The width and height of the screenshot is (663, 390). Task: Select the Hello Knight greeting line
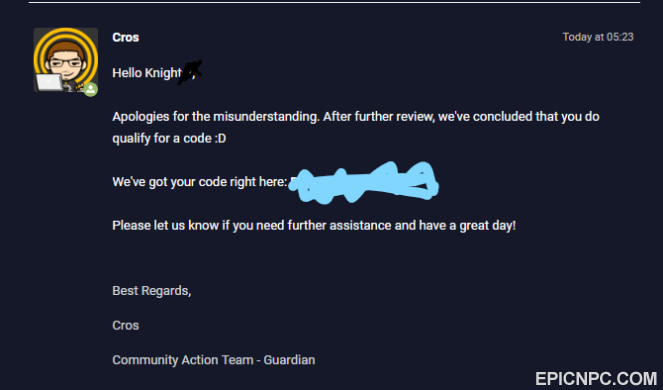coord(156,73)
